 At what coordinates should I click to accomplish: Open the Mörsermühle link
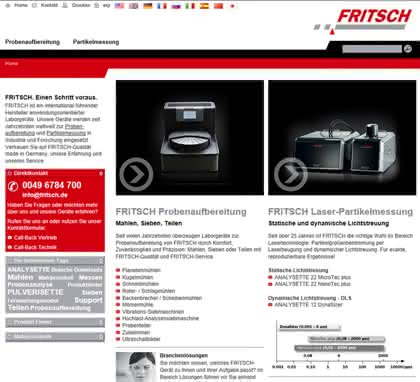tap(137, 305)
